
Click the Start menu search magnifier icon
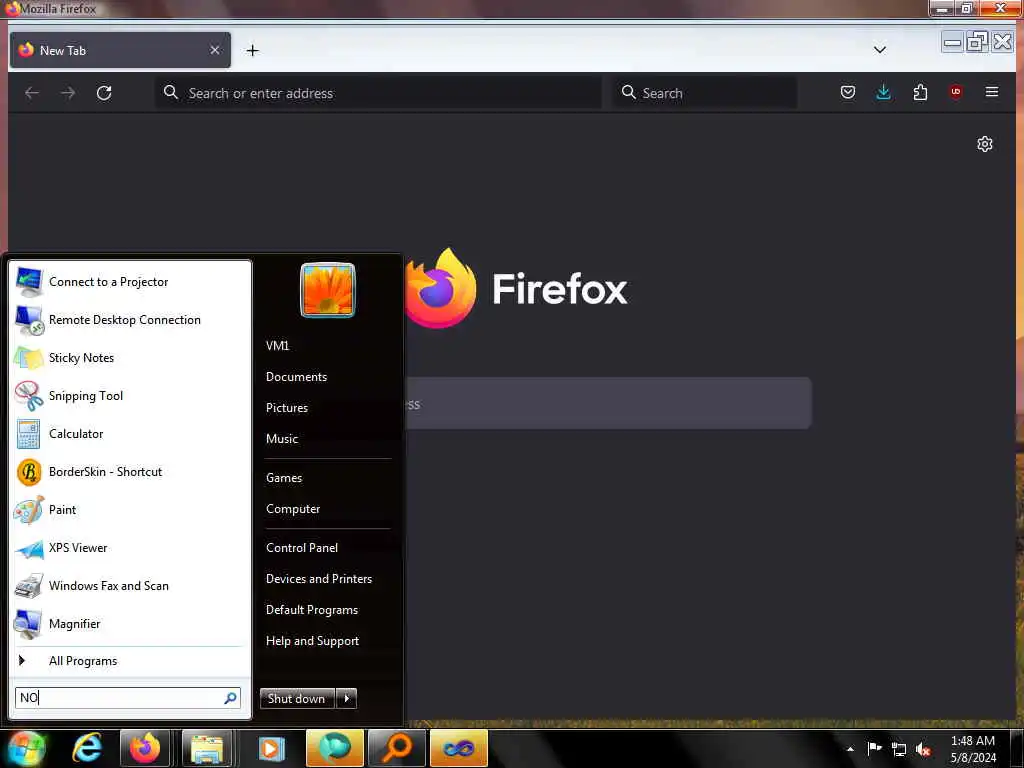(231, 698)
